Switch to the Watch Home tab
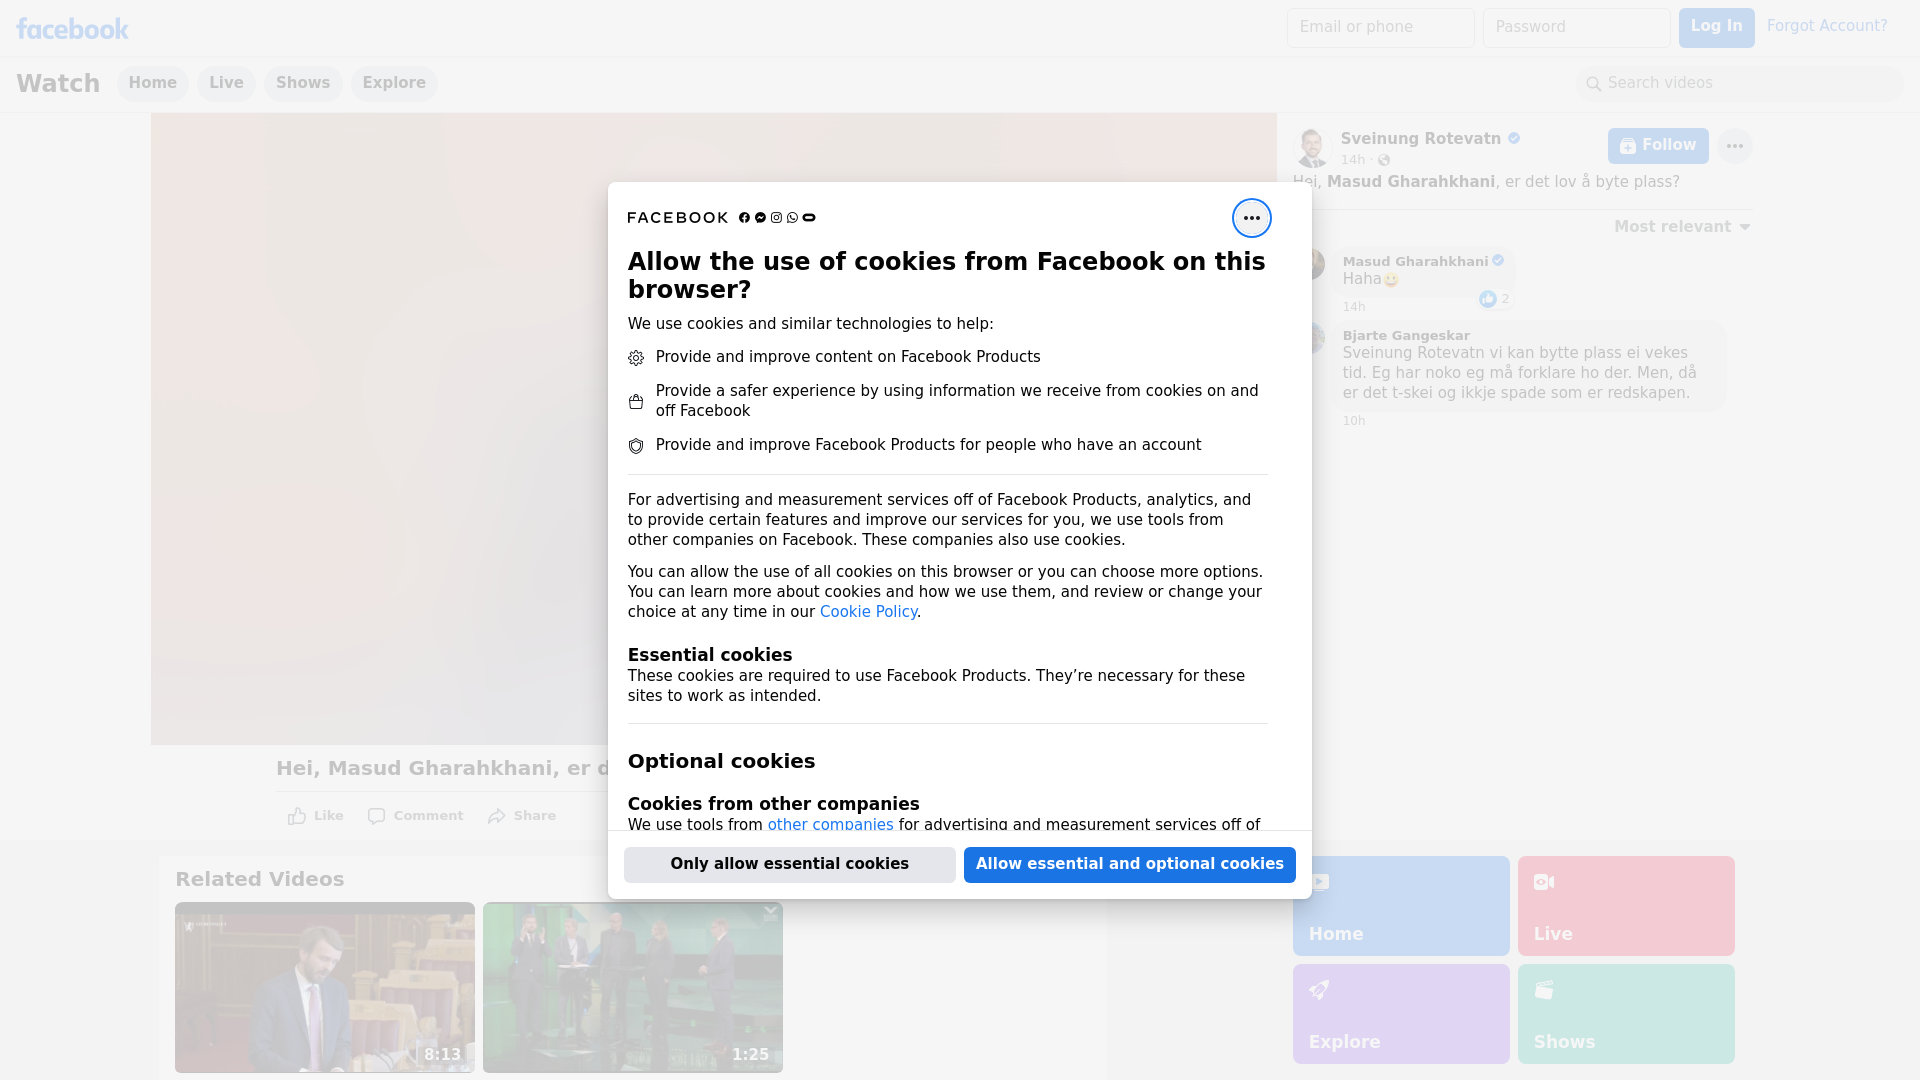 tap(152, 83)
